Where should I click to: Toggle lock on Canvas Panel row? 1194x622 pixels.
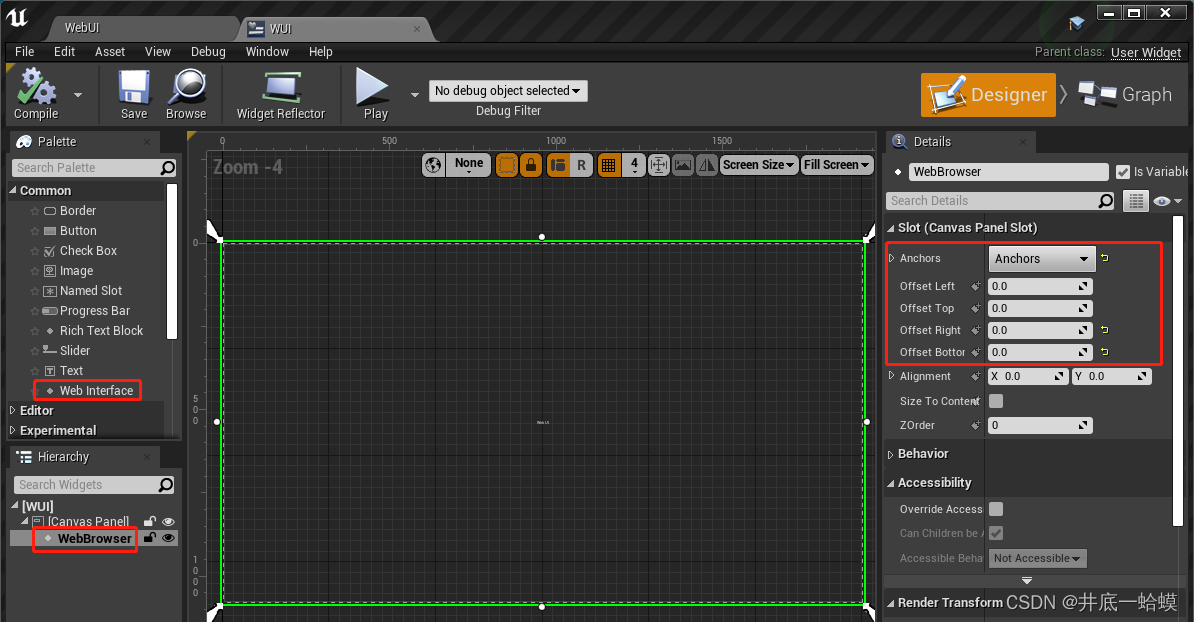[150, 522]
